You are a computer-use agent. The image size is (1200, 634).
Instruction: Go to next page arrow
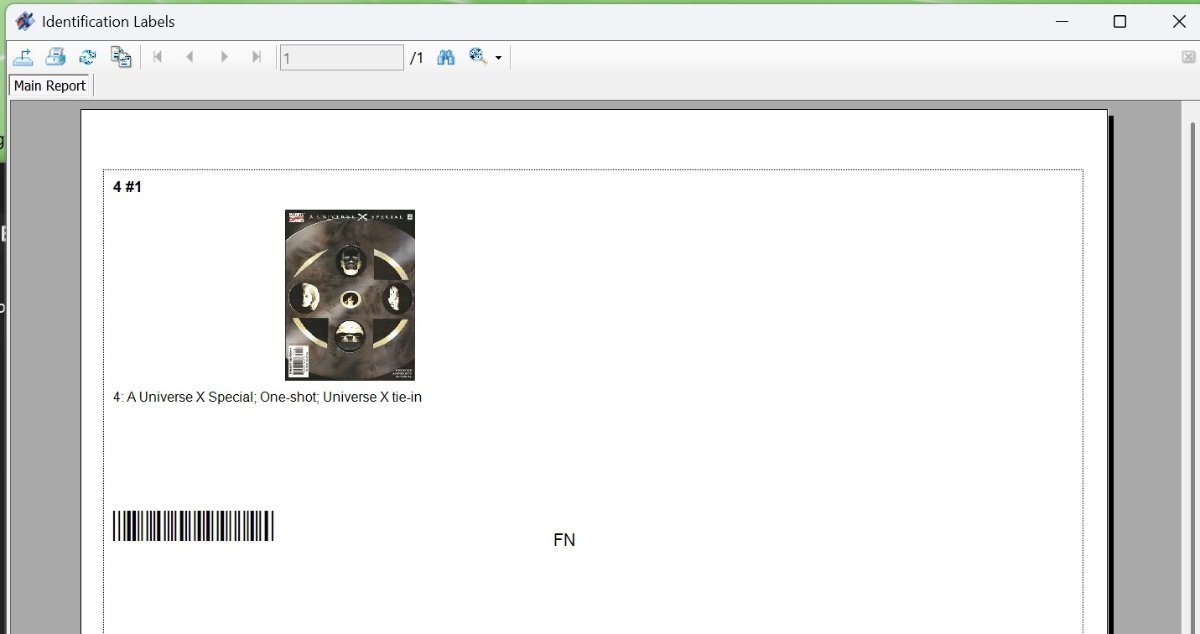224,57
